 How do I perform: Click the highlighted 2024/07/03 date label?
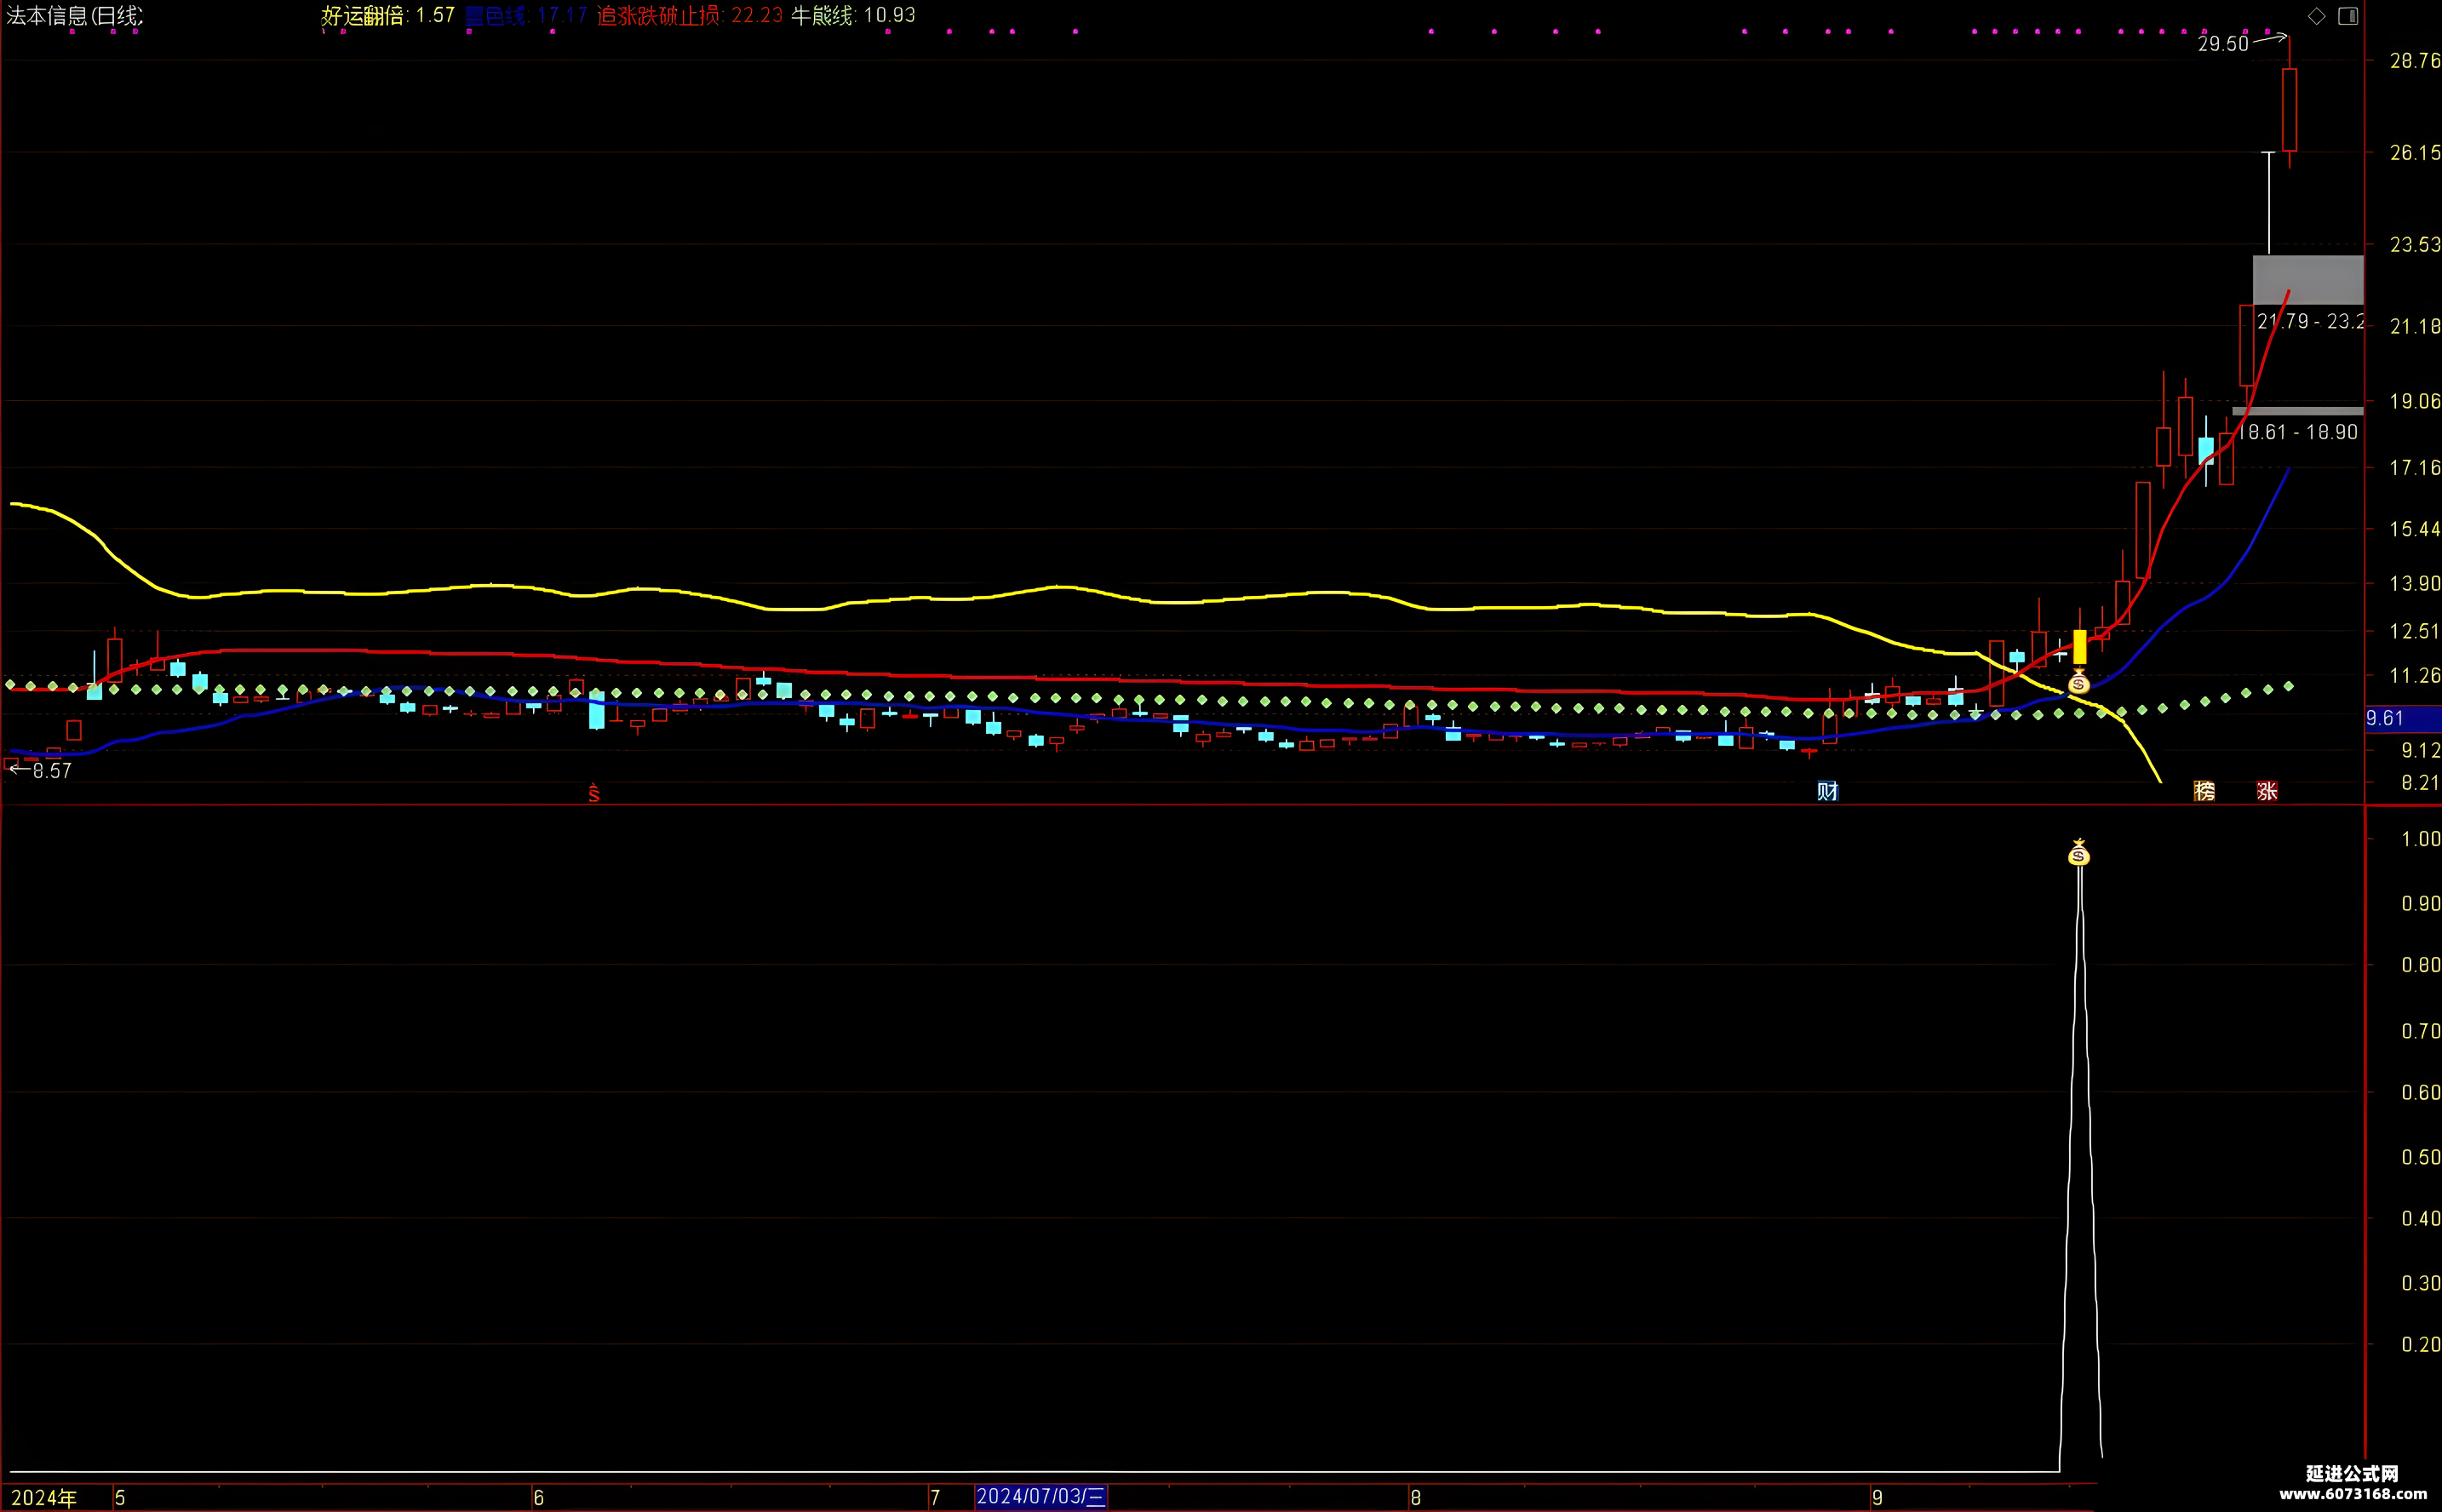click(1041, 1497)
